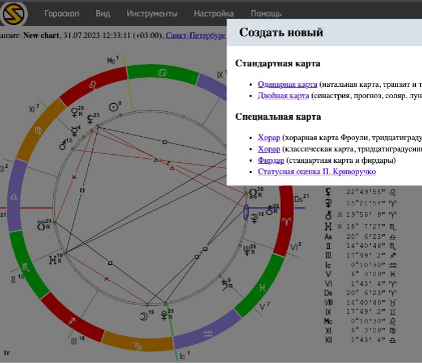Click the Uranus glyph on chart left
Screen dimensions: 422x364
click(53, 259)
